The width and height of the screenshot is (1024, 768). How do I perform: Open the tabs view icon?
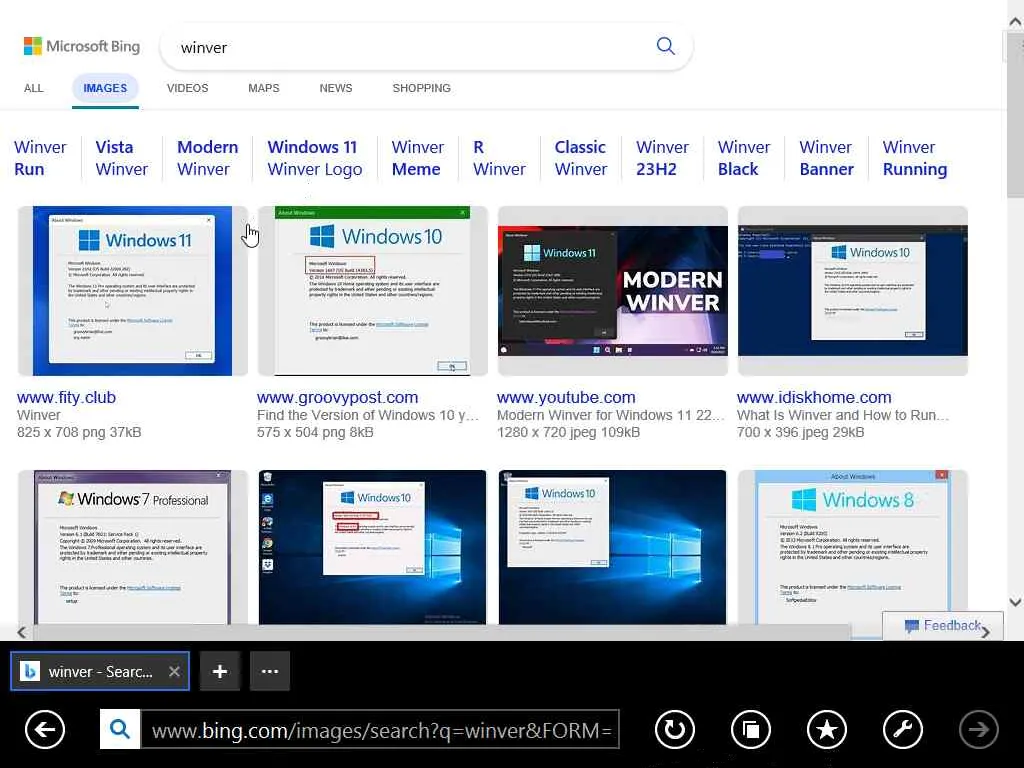[x=751, y=729]
